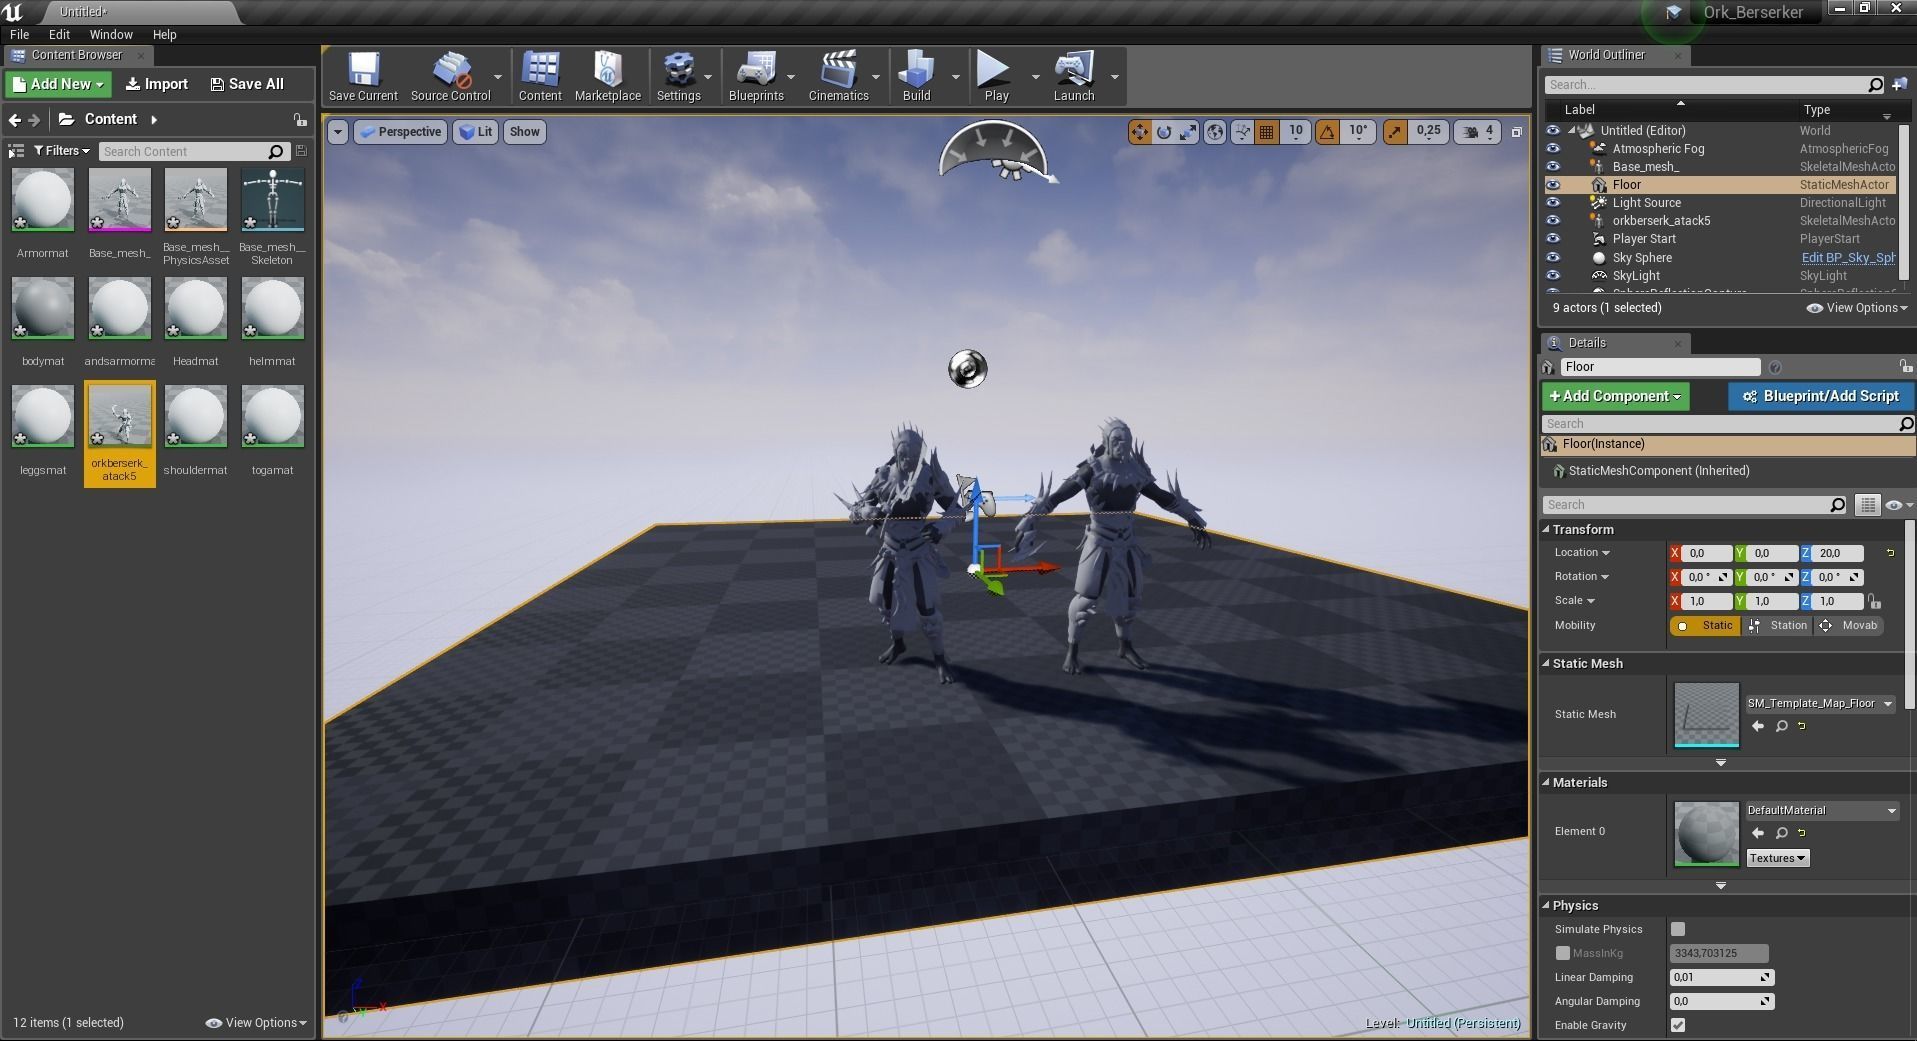The height and width of the screenshot is (1041, 1917).
Task: Open the Add Component dropdown
Action: [1615, 396]
